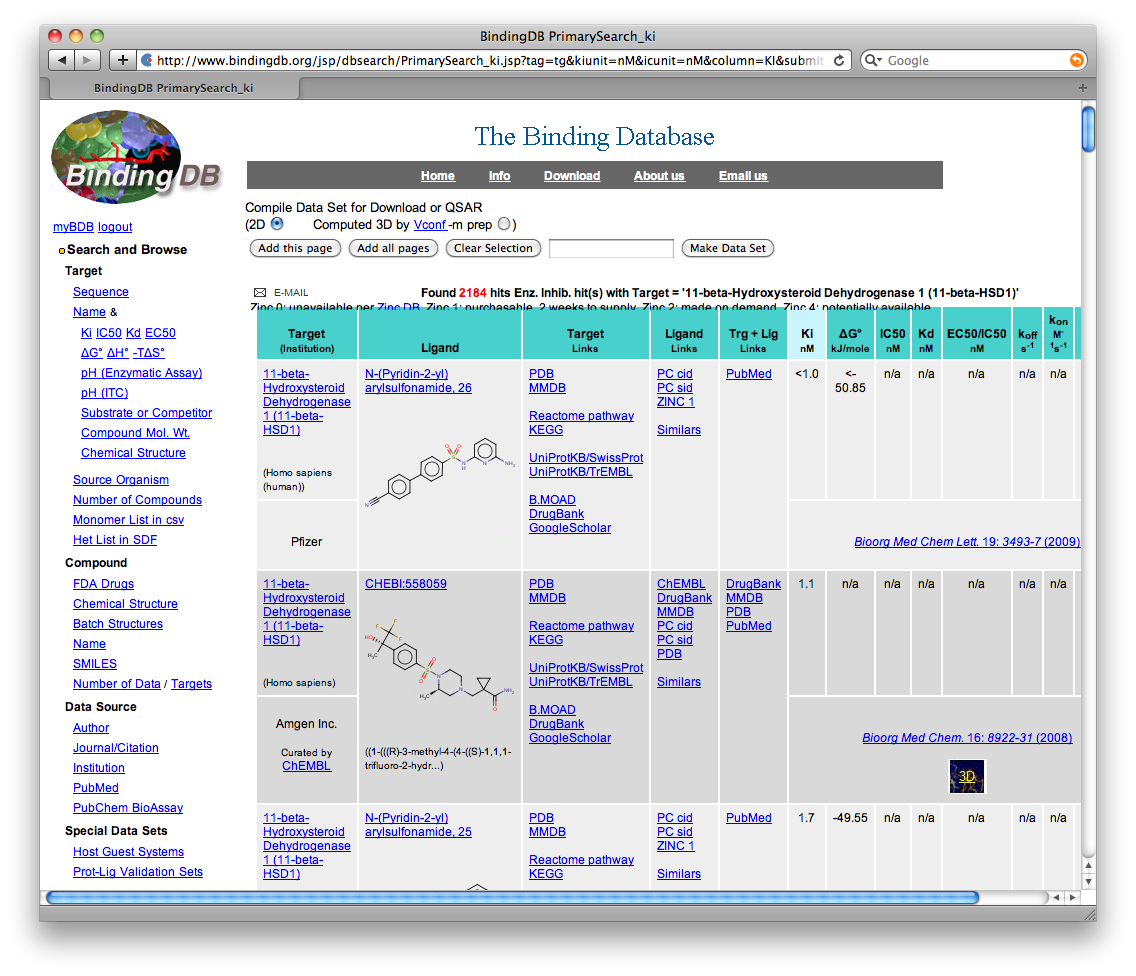Click the horizontal scrollbar thumb at bottom
Image resolution: width=1136 pixels, height=976 pixels.
click(x=512, y=897)
